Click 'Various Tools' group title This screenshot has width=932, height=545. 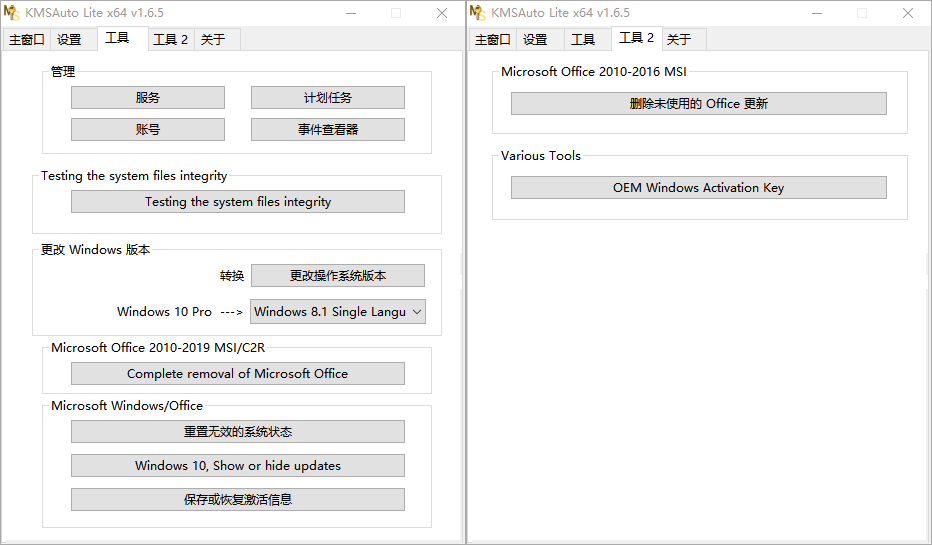tap(541, 156)
